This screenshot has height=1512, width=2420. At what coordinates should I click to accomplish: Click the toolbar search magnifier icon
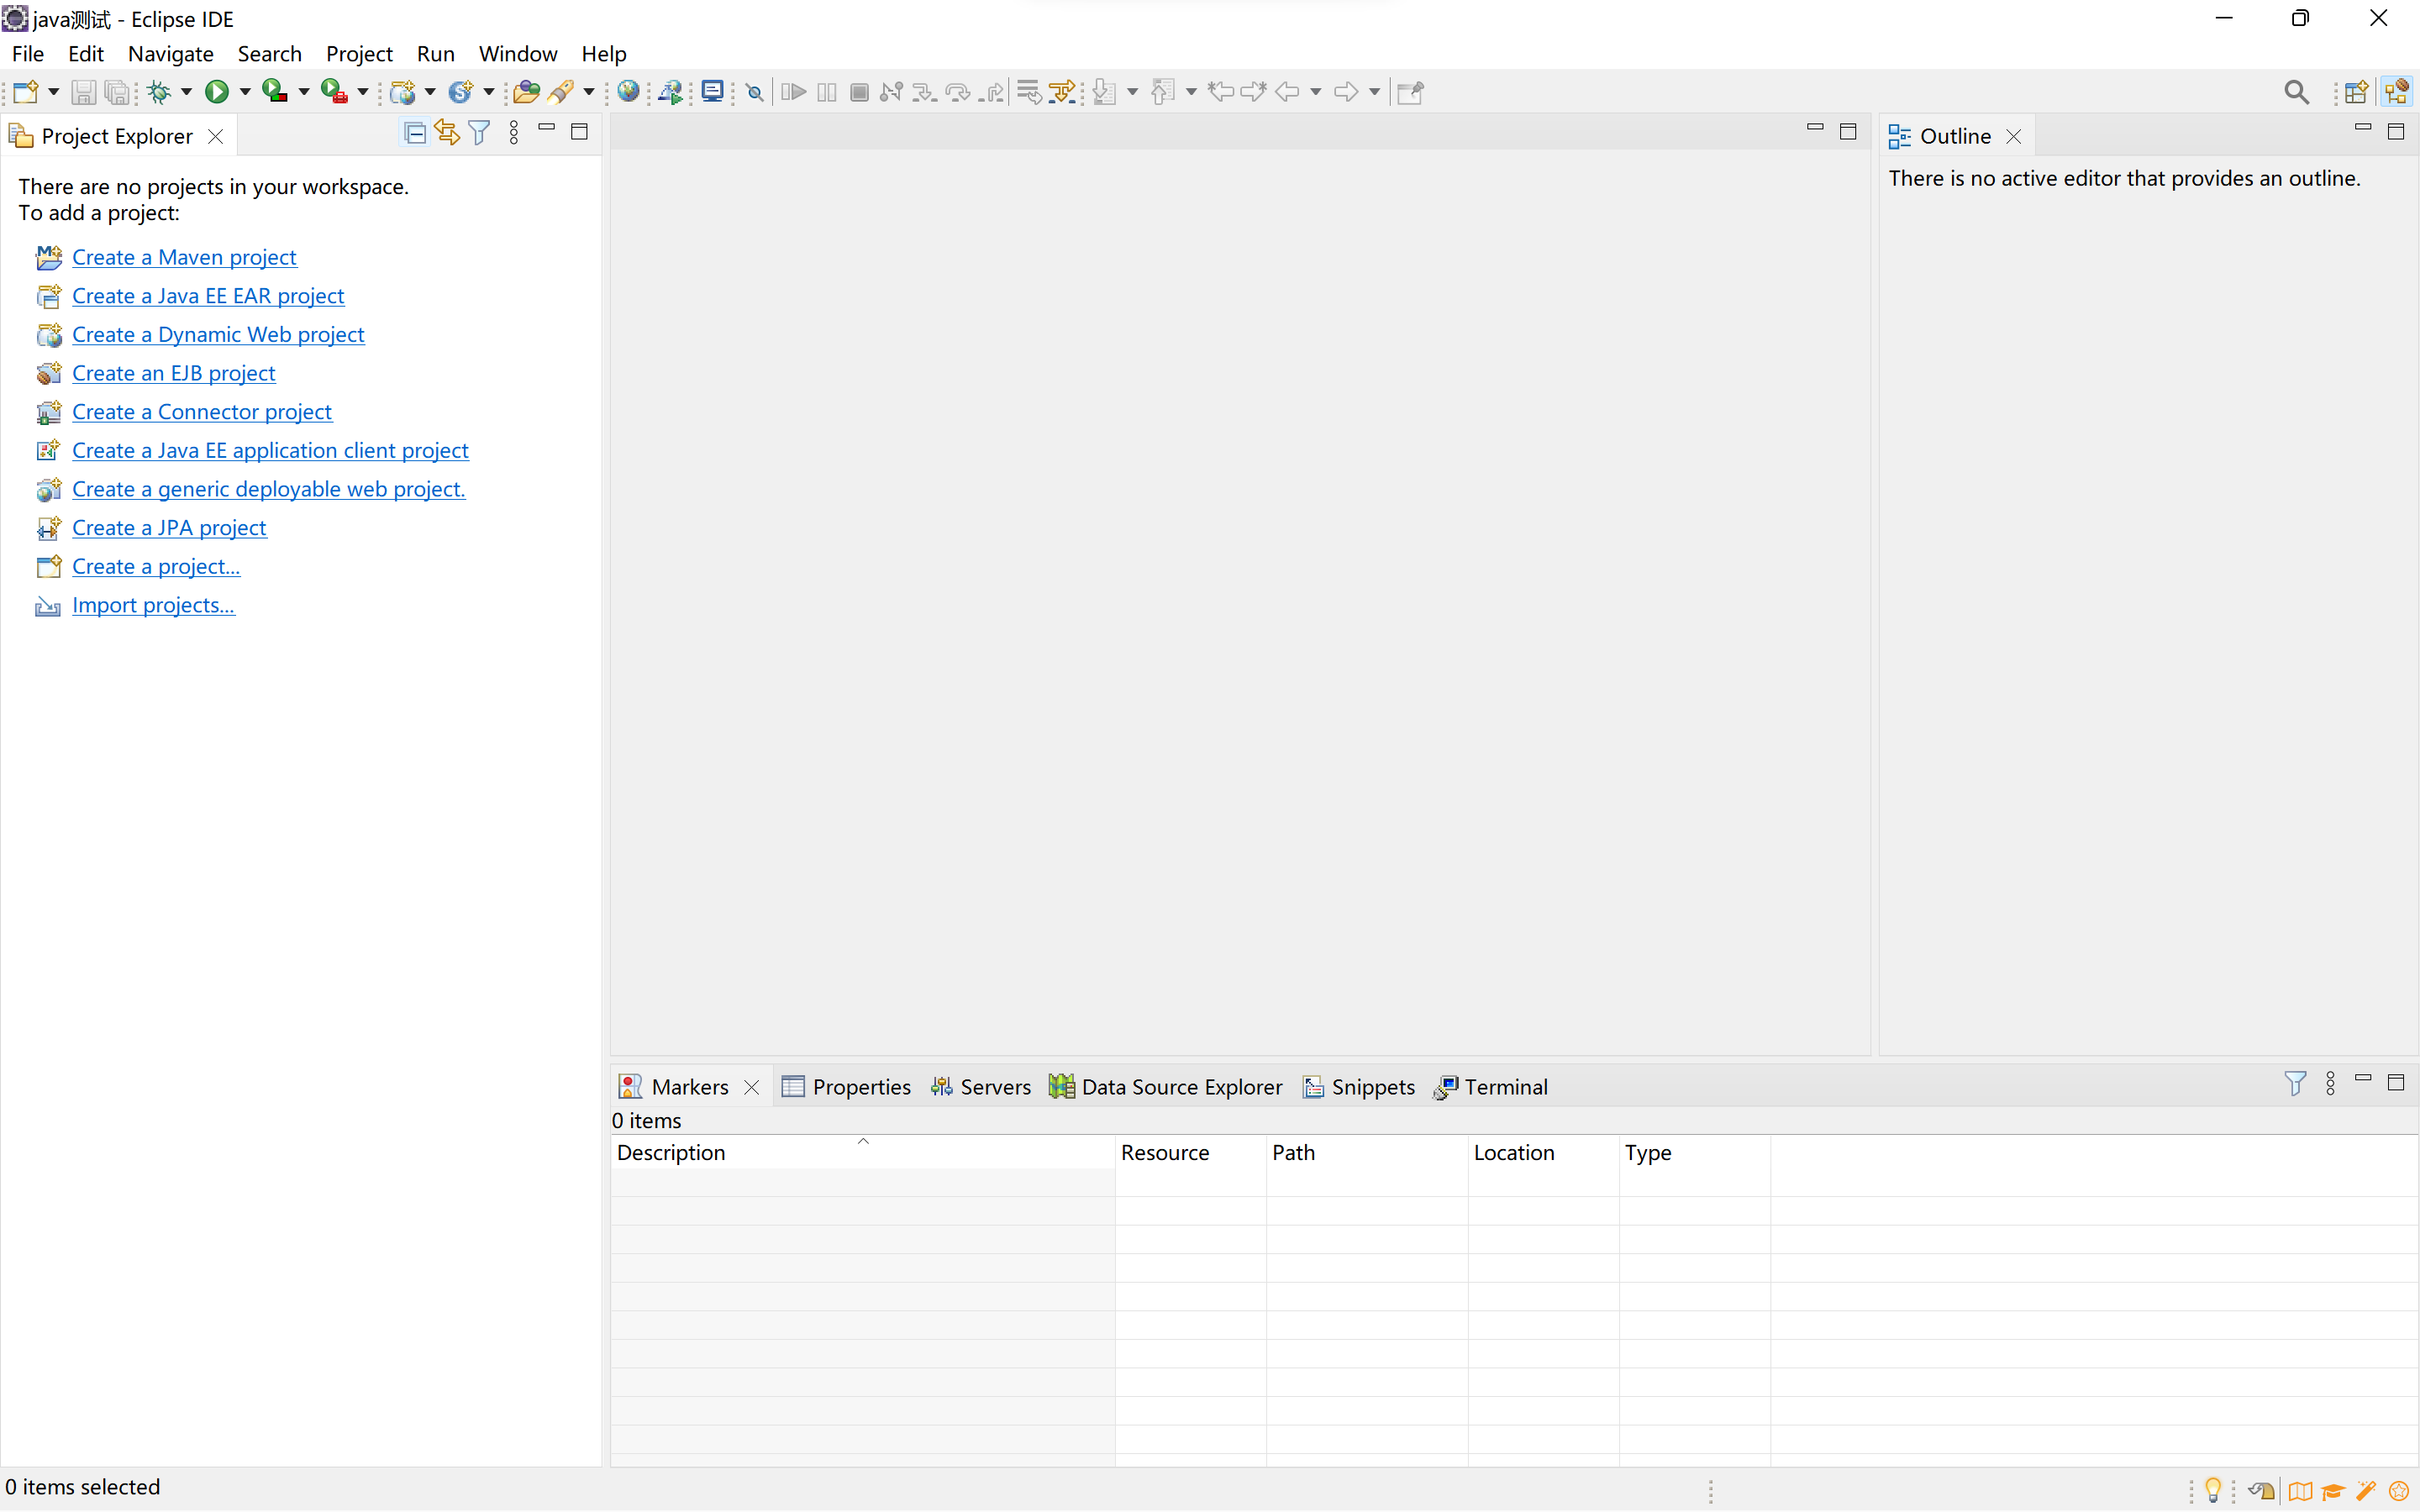pos(2296,92)
